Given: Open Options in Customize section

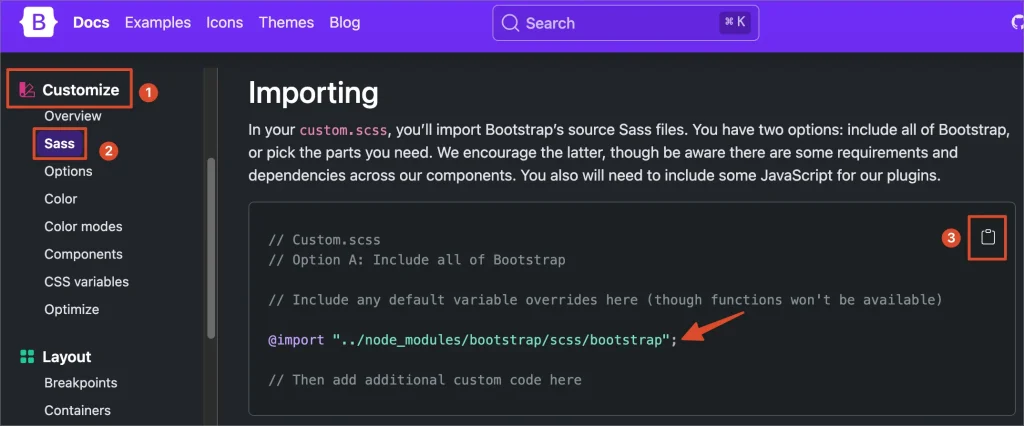Looking at the screenshot, I should (68, 171).
